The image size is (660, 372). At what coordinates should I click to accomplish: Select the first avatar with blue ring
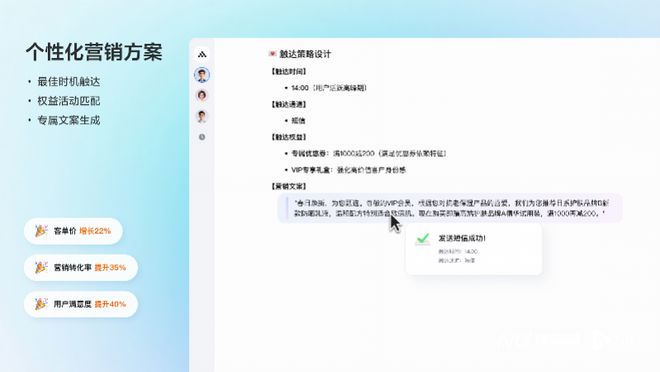pos(202,75)
